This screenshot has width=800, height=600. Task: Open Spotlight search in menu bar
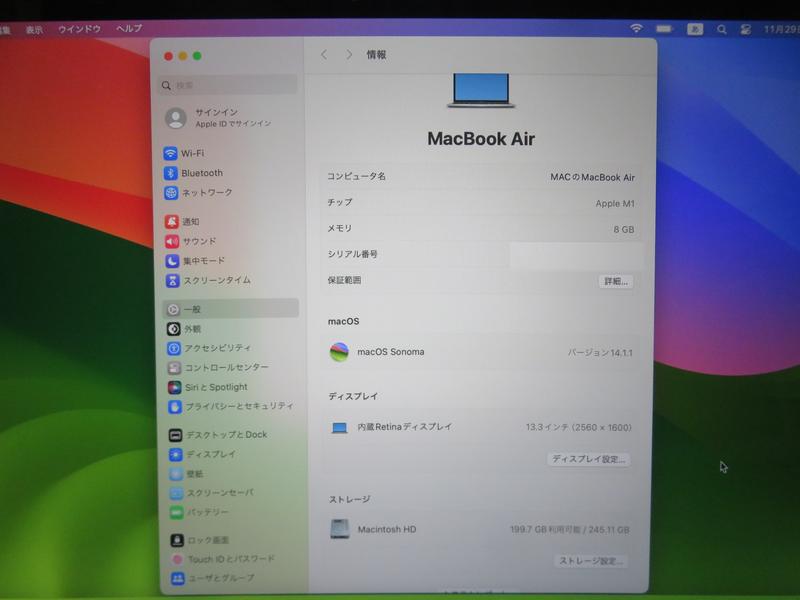pyautogui.click(x=721, y=30)
